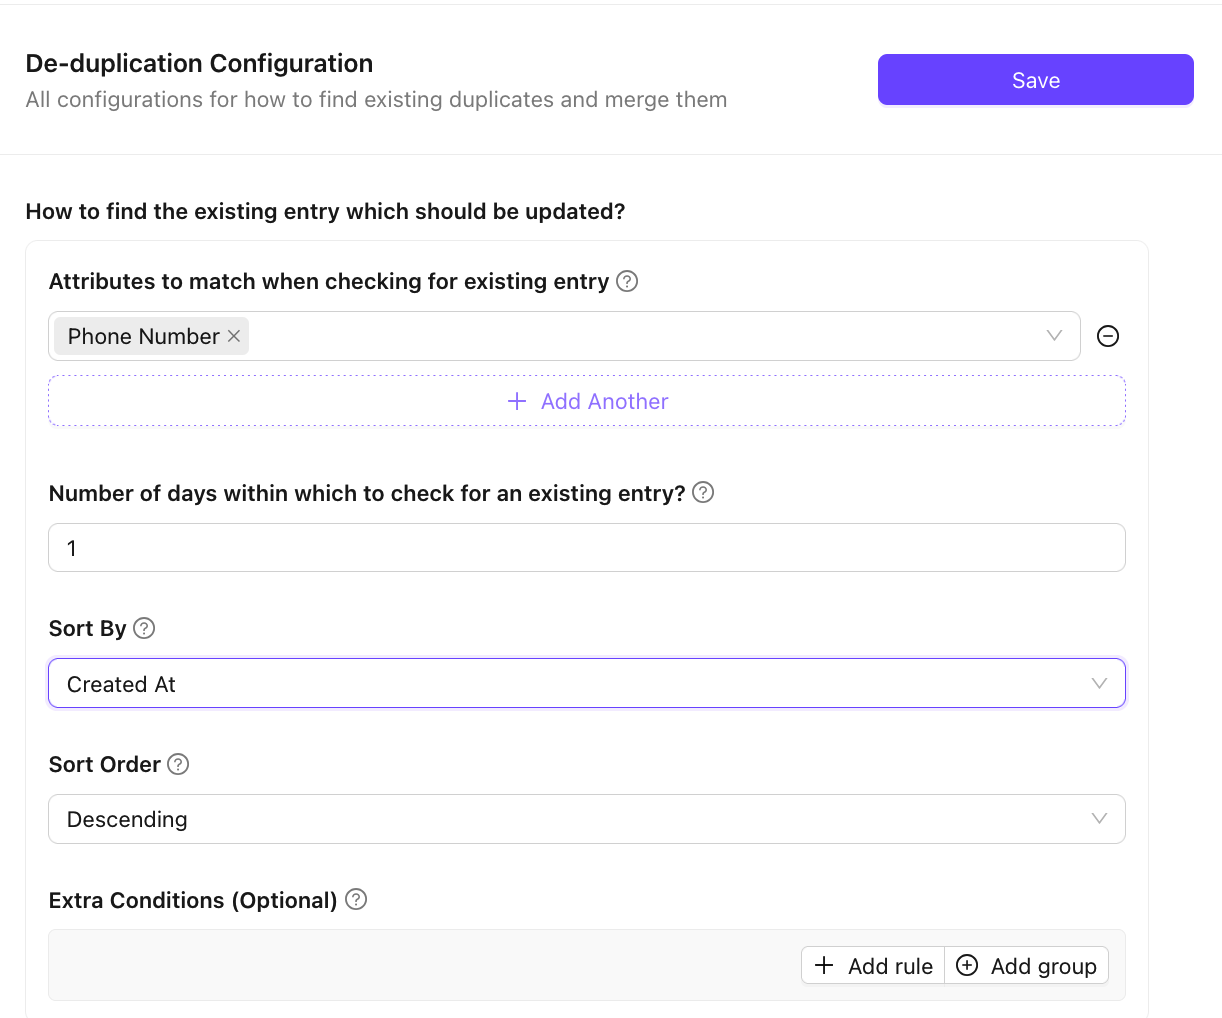Open the Sort Order Descending dropdown
1222x1018 pixels.
pyautogui.click(x=1099, y=819)
